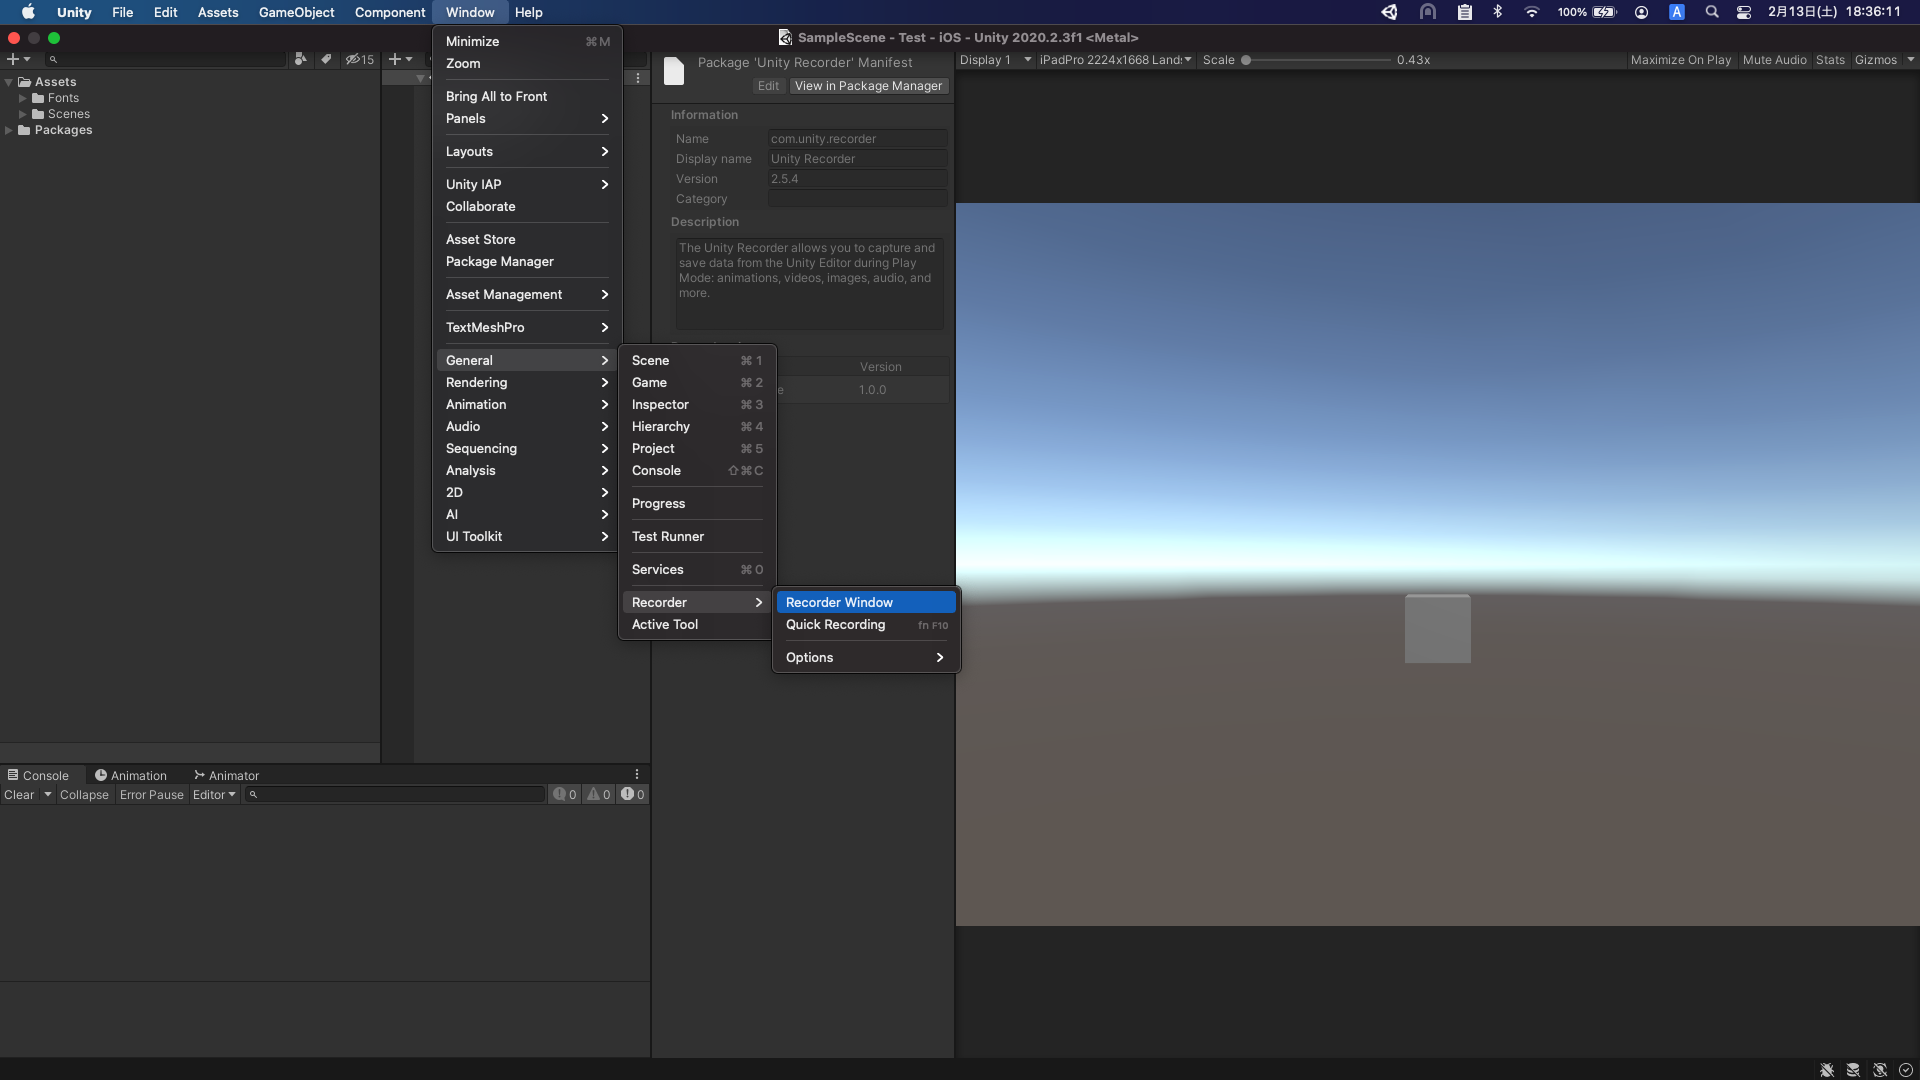Toggle Maximize On Play
Screen dimensions: 1920x1080
[1680, 60]
